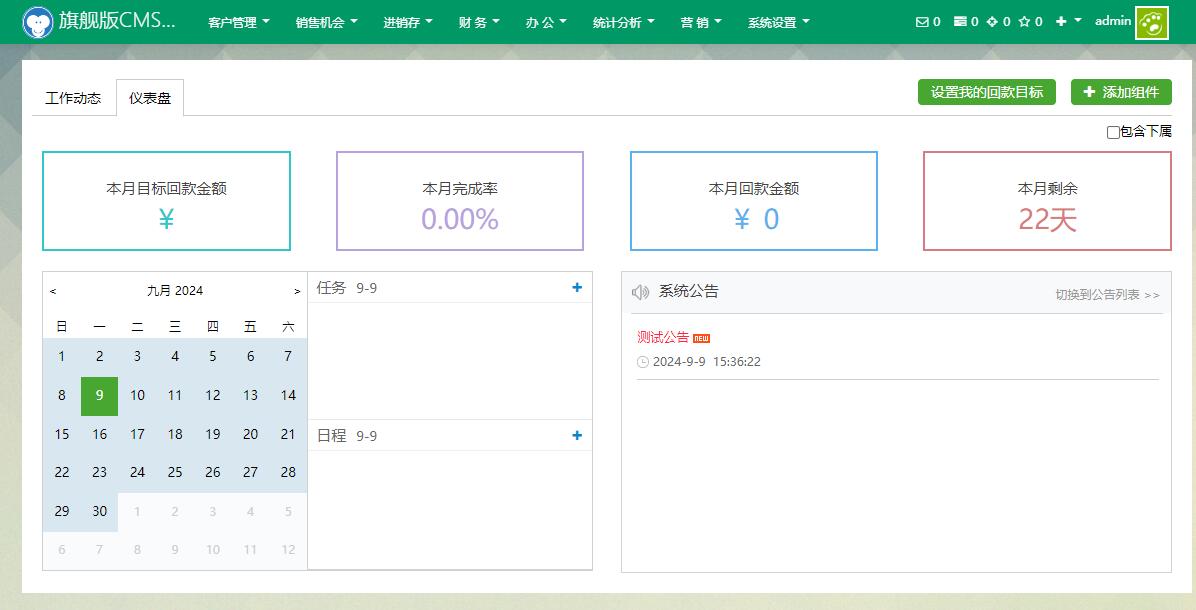Toggle the 包含下属 checkbox
1196x610 pixels.
tap(1113, 132)
